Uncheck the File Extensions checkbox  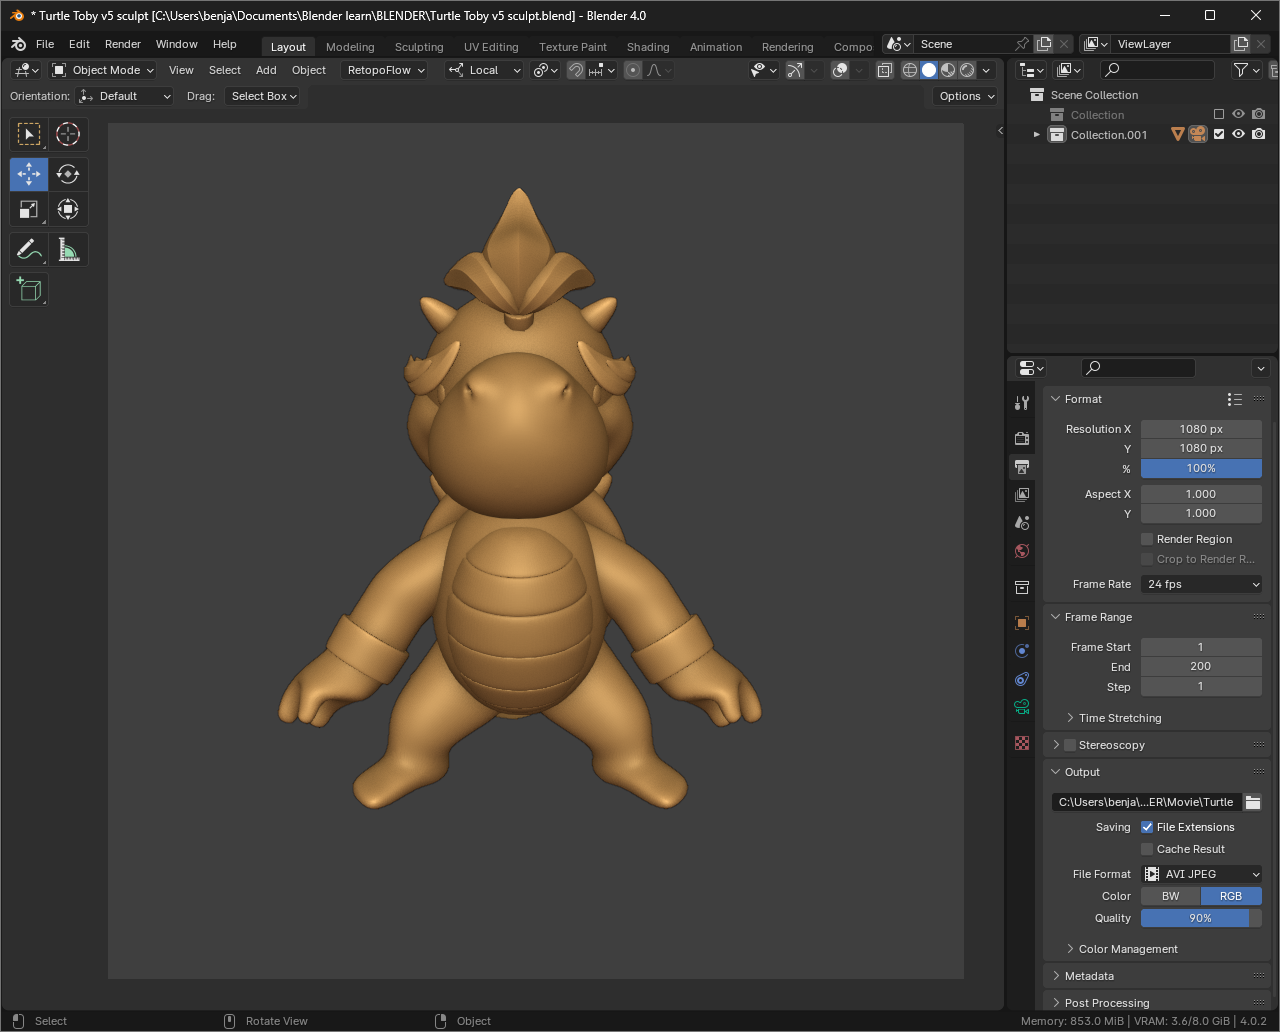[1147, 827]
